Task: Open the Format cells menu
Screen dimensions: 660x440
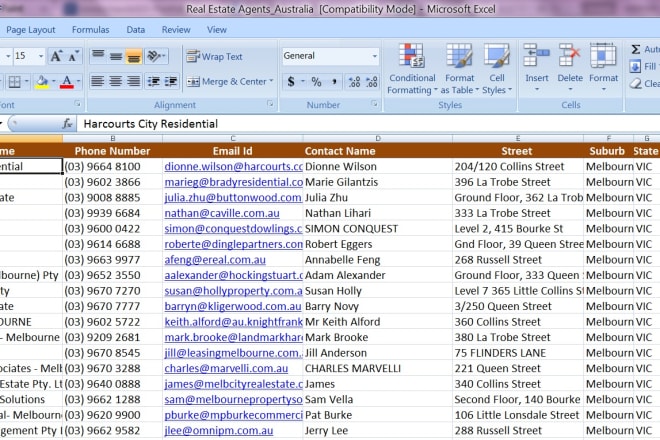Action: coord(603,67)
